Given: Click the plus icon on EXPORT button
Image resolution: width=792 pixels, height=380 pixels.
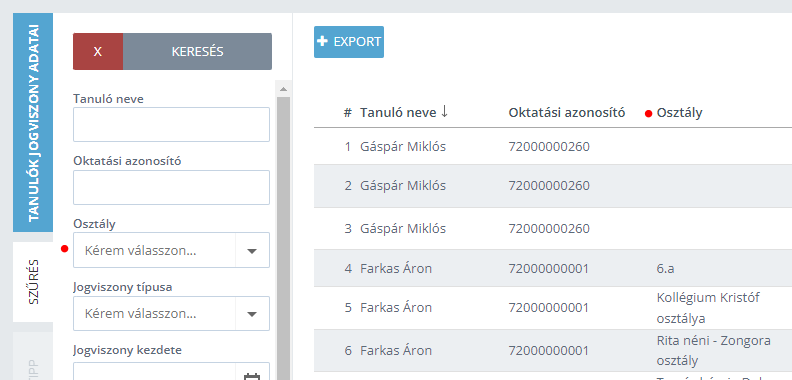Looking at the screenshot, I should coord(322,41).
